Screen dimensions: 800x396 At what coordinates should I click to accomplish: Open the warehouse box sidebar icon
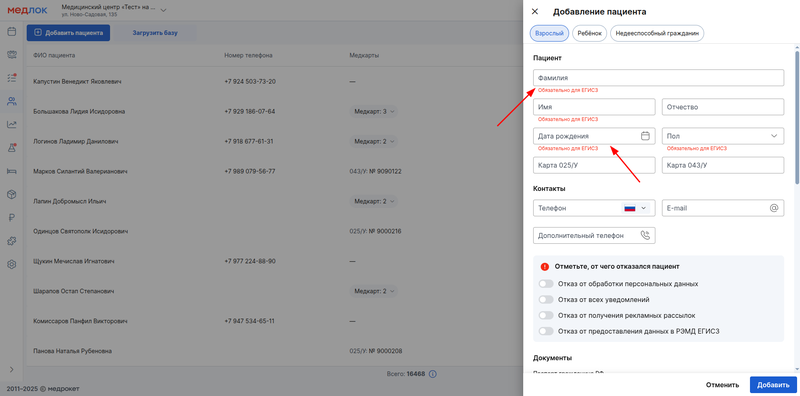[x=12, y=194]
